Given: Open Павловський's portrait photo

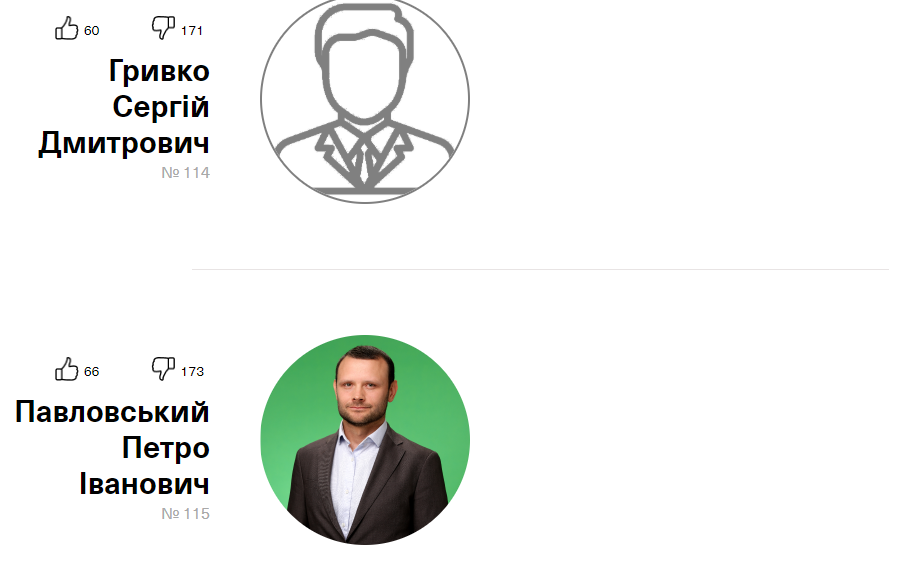Looking at the screenshot, I should pyautogui.click(x=365, y=440).
